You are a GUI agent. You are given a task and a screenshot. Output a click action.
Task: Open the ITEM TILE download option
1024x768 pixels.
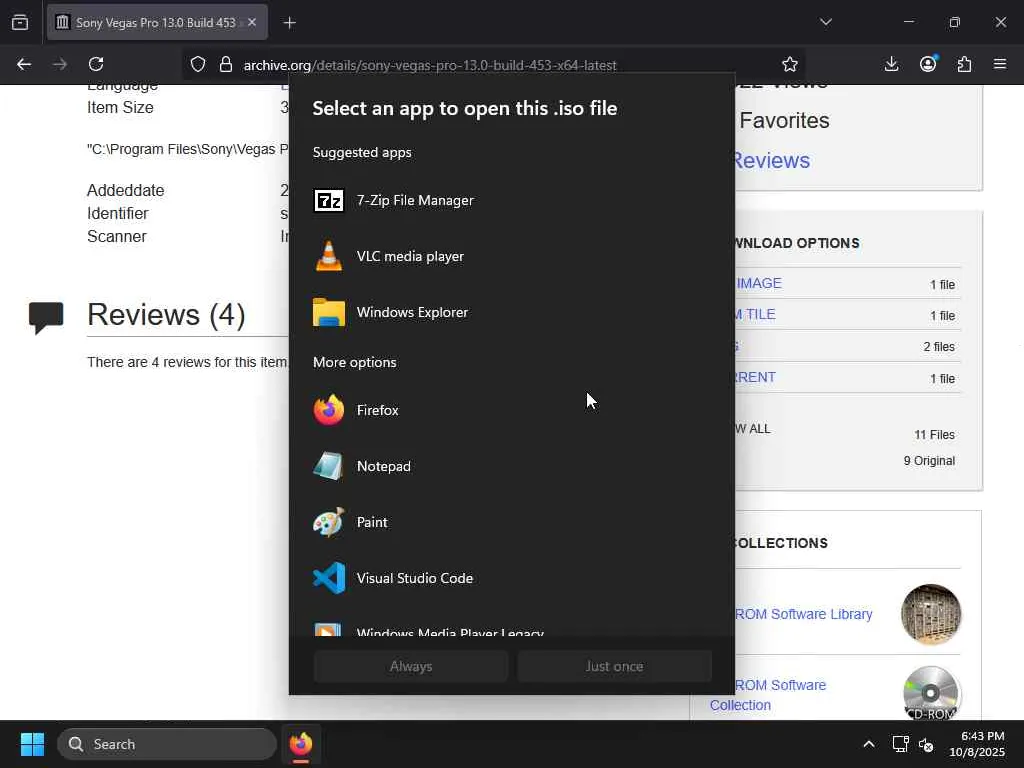756,314
